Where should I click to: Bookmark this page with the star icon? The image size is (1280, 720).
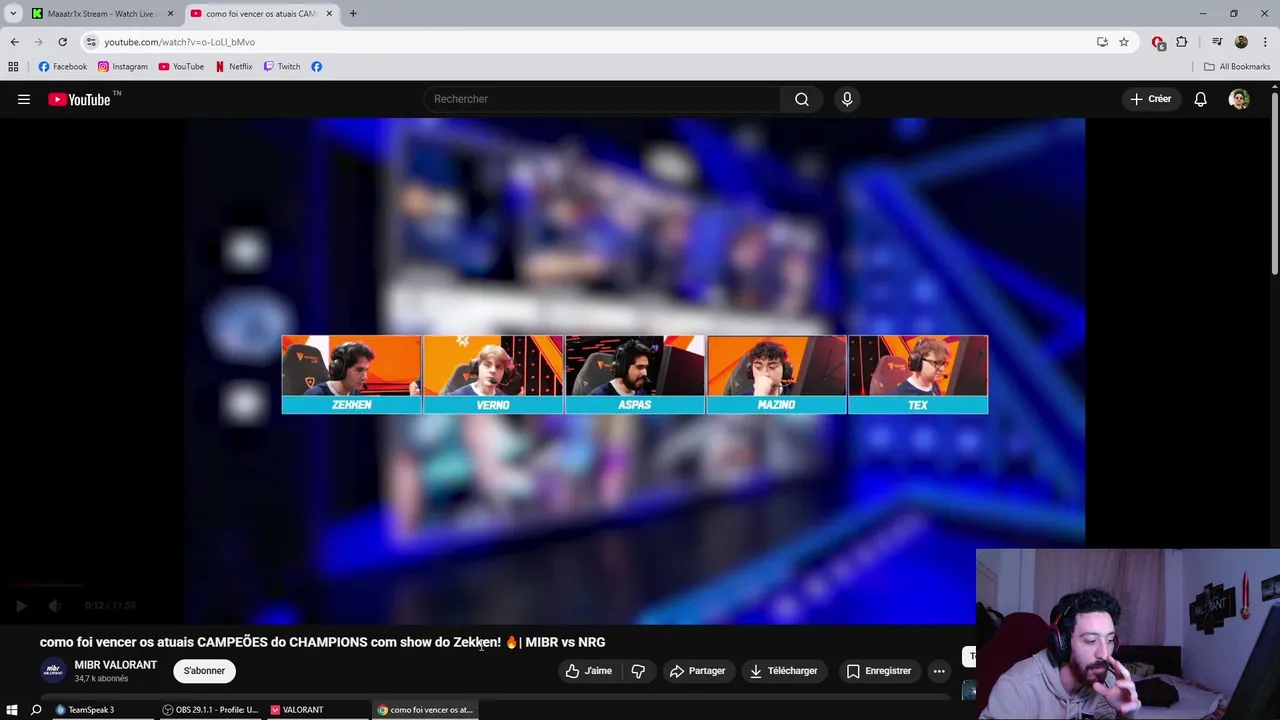[x=1124, y=42]
